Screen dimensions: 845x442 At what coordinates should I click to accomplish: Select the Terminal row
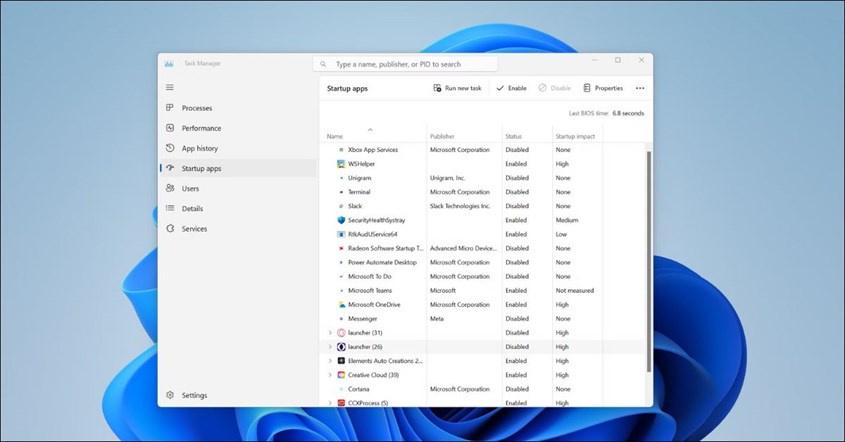coord(483,192)
